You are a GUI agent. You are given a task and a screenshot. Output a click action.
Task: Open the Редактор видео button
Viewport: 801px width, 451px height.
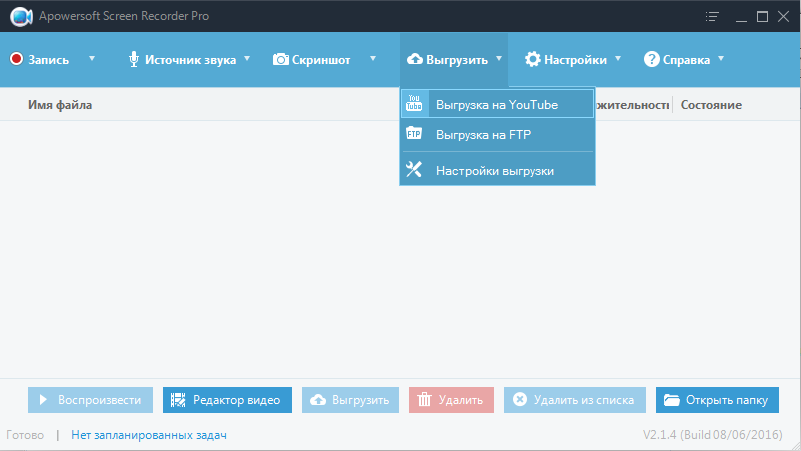pyautogui.click(x=227, y=400)
